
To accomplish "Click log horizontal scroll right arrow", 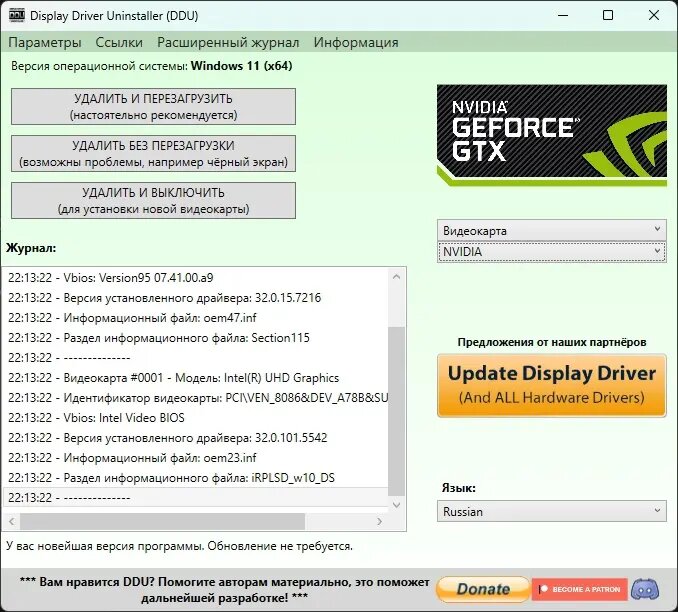I will 380,522.
